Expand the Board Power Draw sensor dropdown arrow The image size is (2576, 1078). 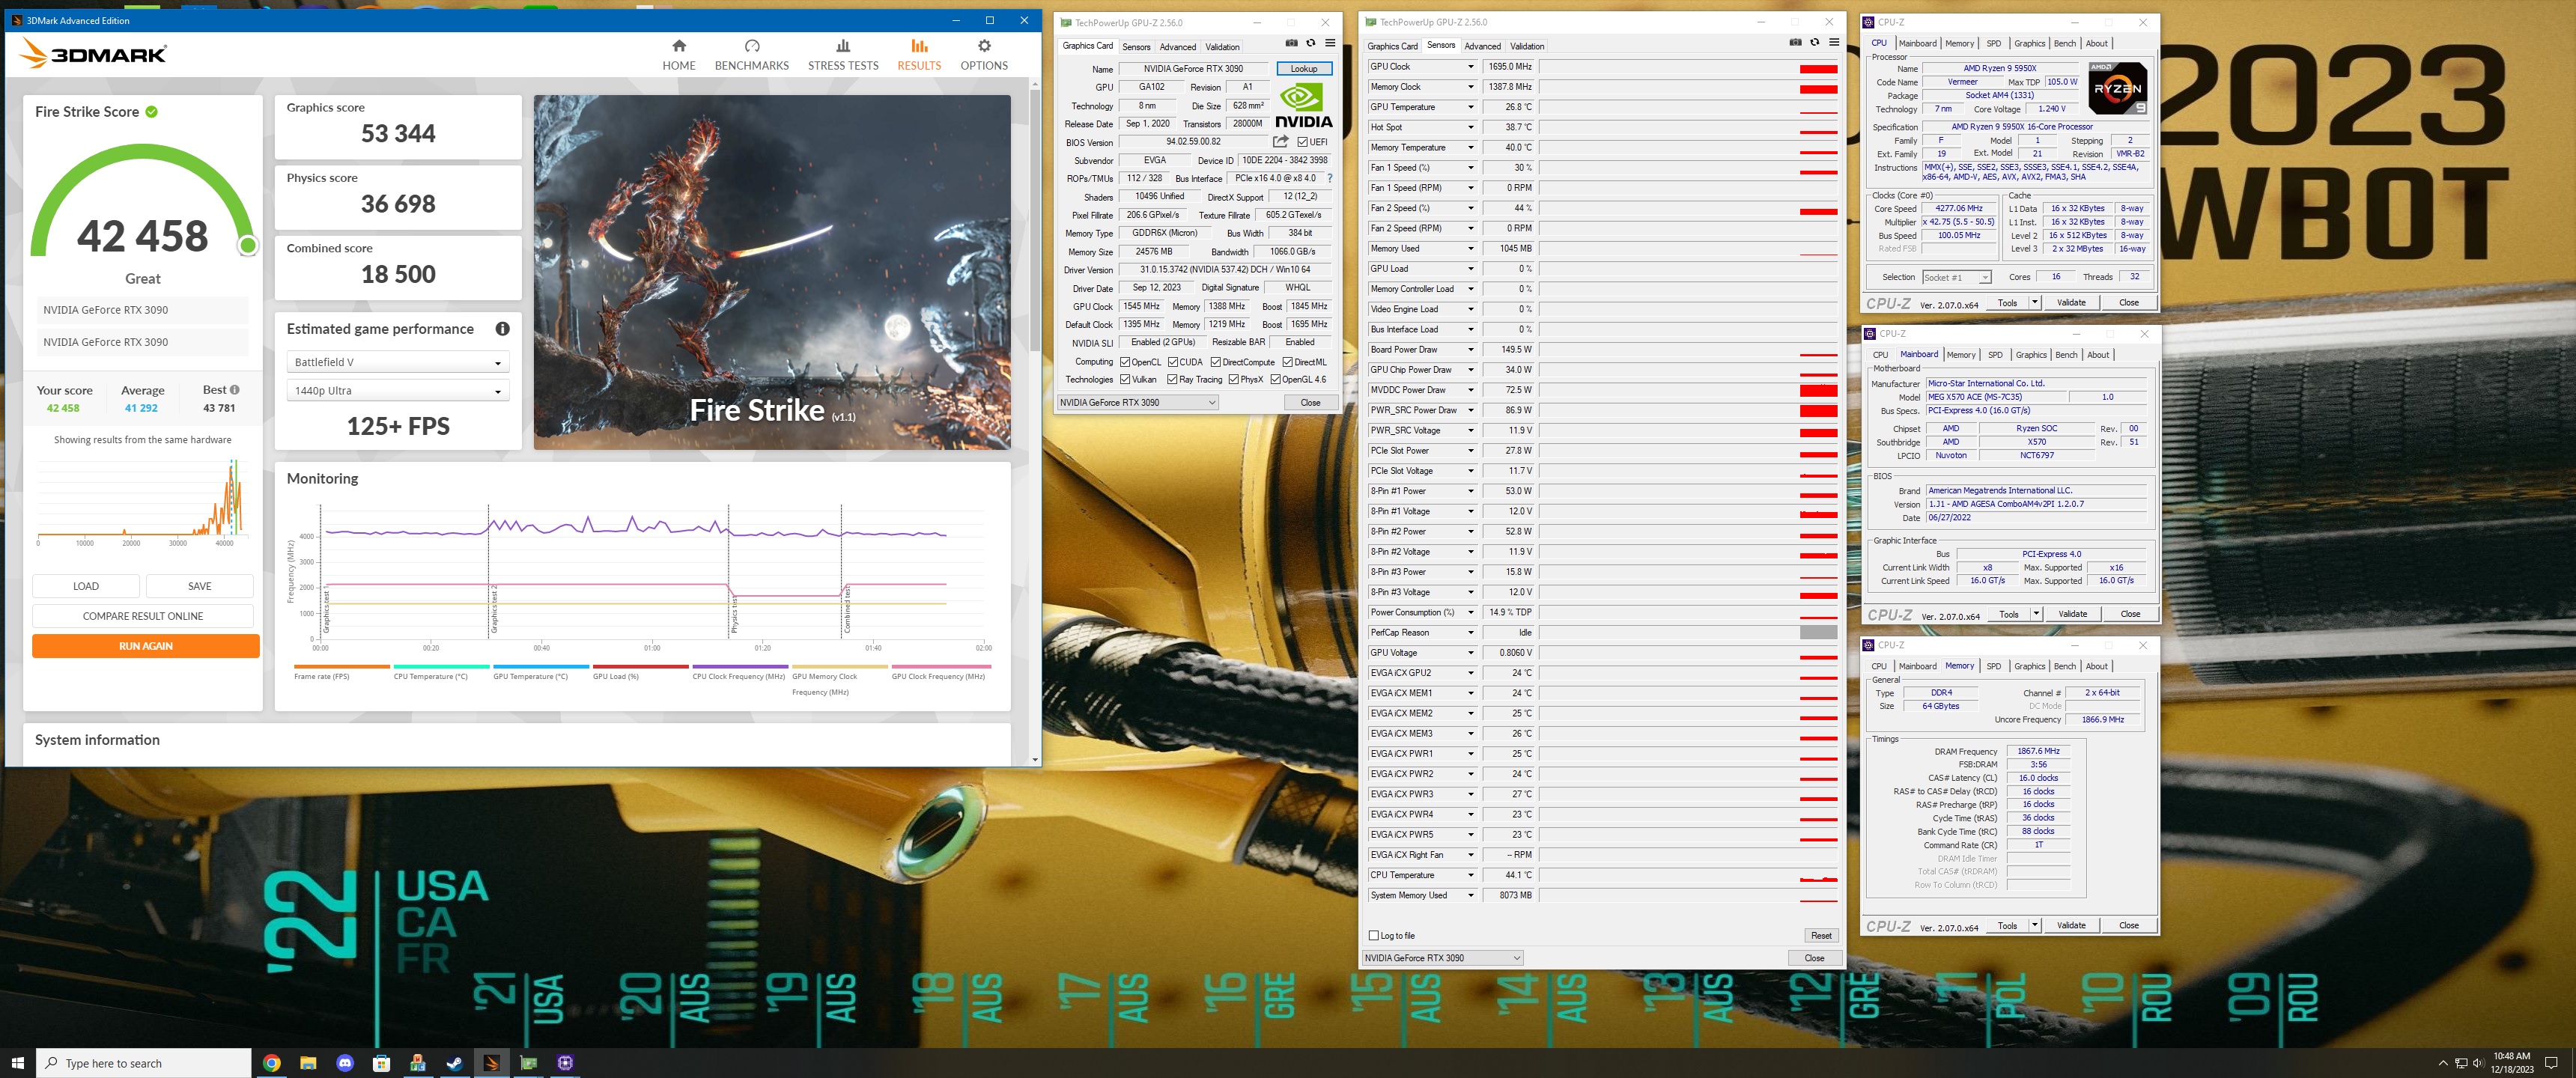(1470, 350)
